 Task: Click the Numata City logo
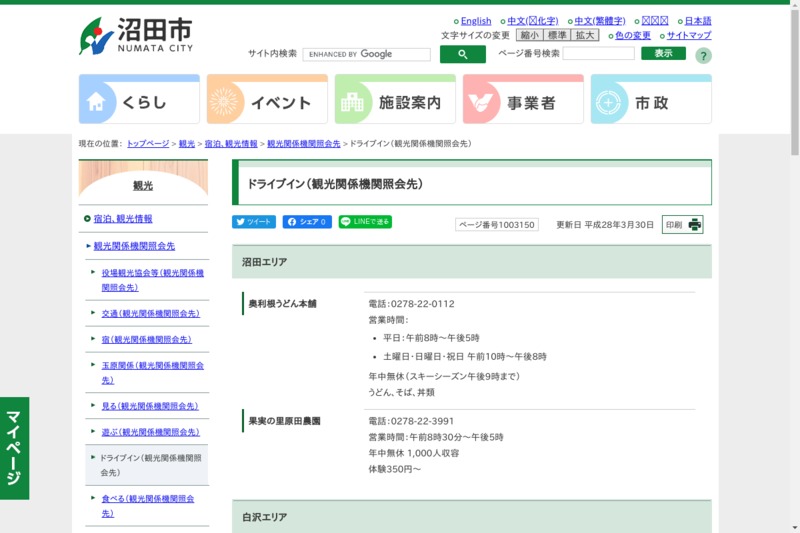coord(136,36)
